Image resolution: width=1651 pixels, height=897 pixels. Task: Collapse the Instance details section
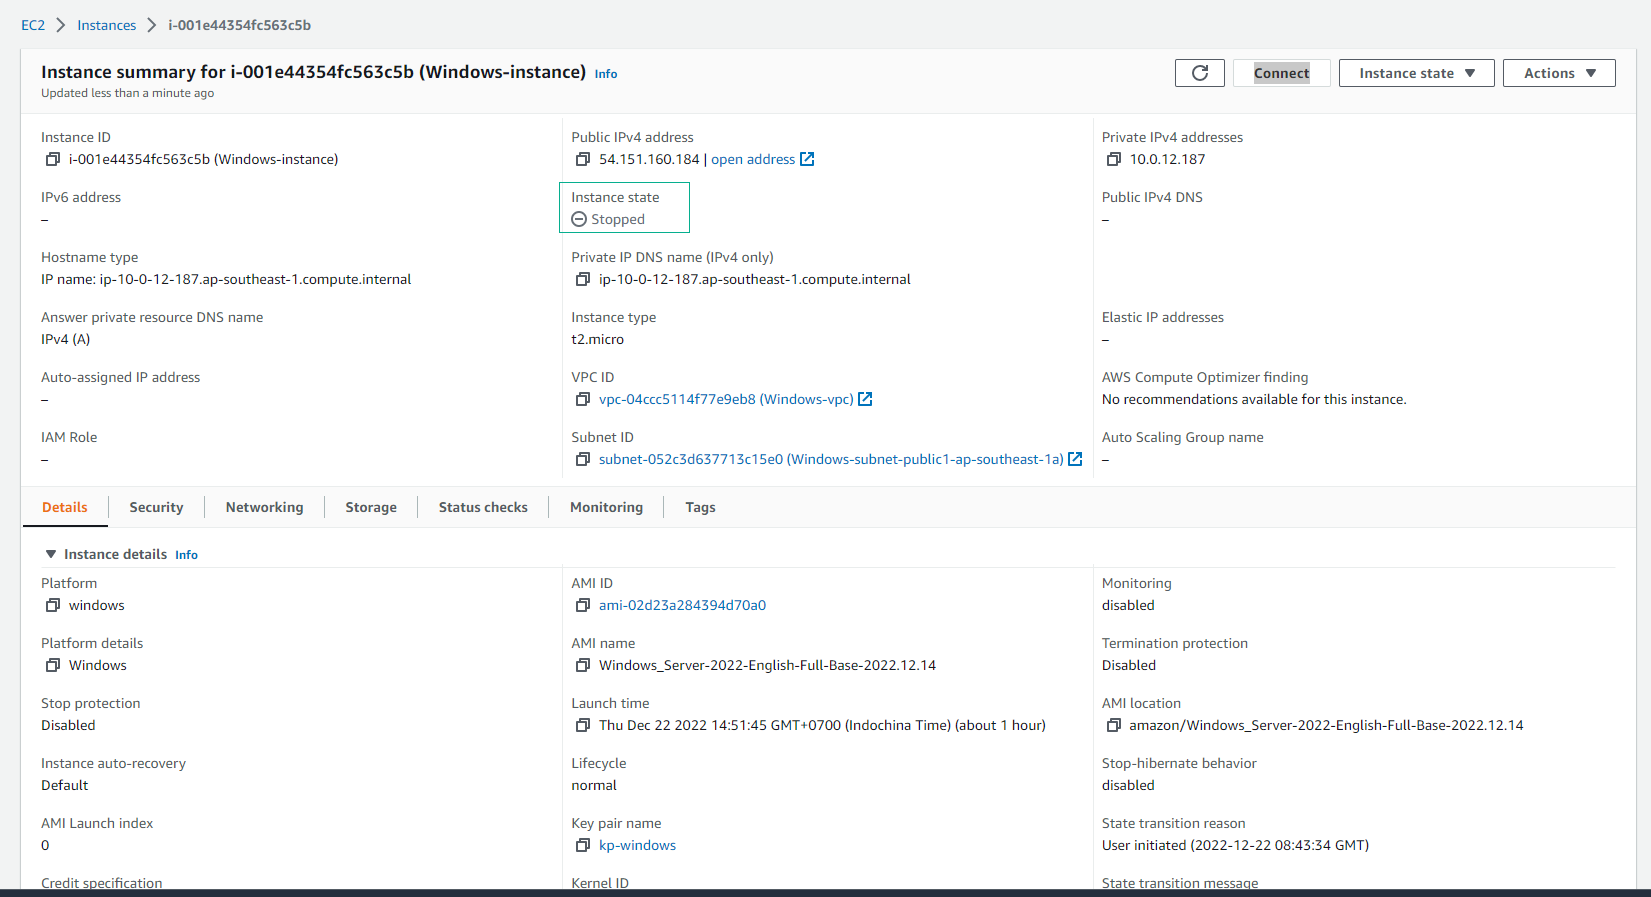(x=51, y=554)
